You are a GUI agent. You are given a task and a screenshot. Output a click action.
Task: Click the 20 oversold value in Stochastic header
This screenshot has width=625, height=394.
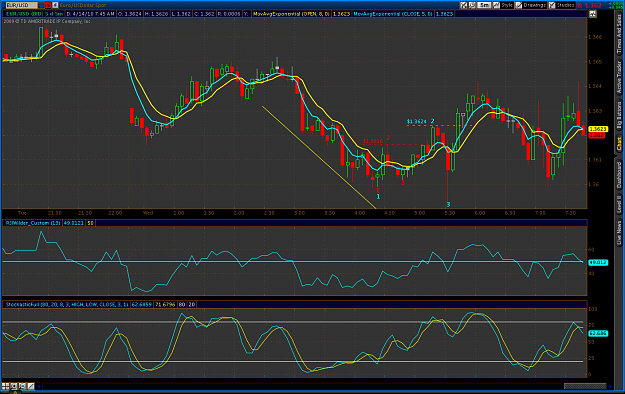(x=192, y=304)
